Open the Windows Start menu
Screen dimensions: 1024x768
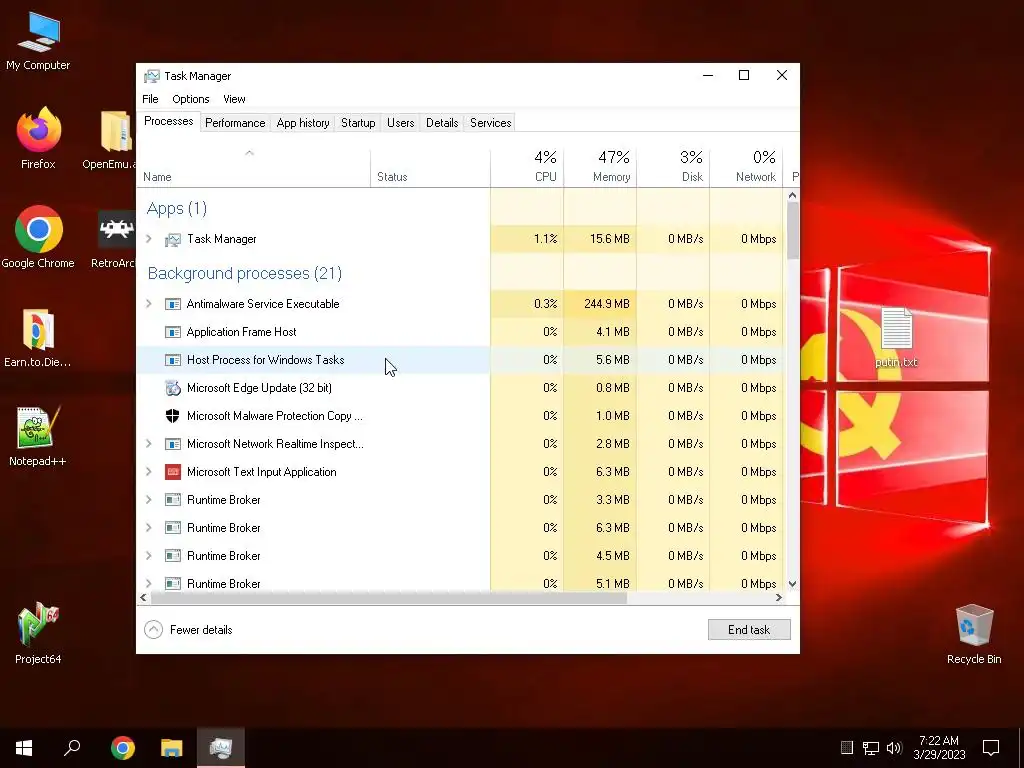[24, 748]
